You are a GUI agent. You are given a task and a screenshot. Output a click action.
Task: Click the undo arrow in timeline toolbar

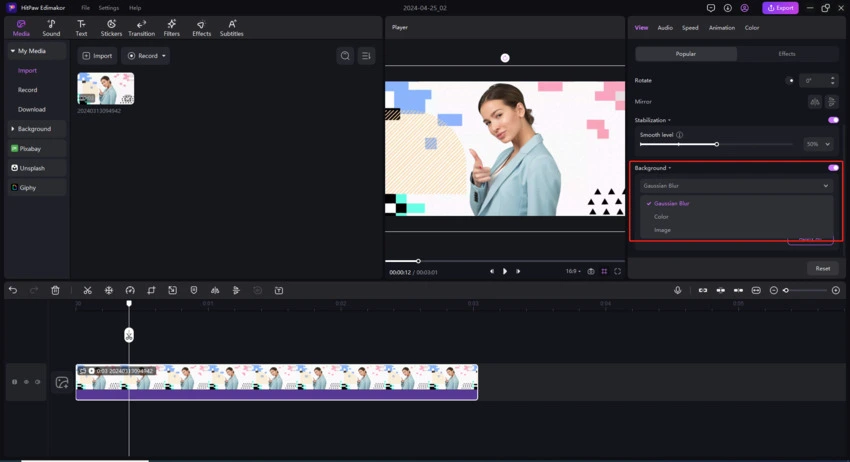[13, 291]
